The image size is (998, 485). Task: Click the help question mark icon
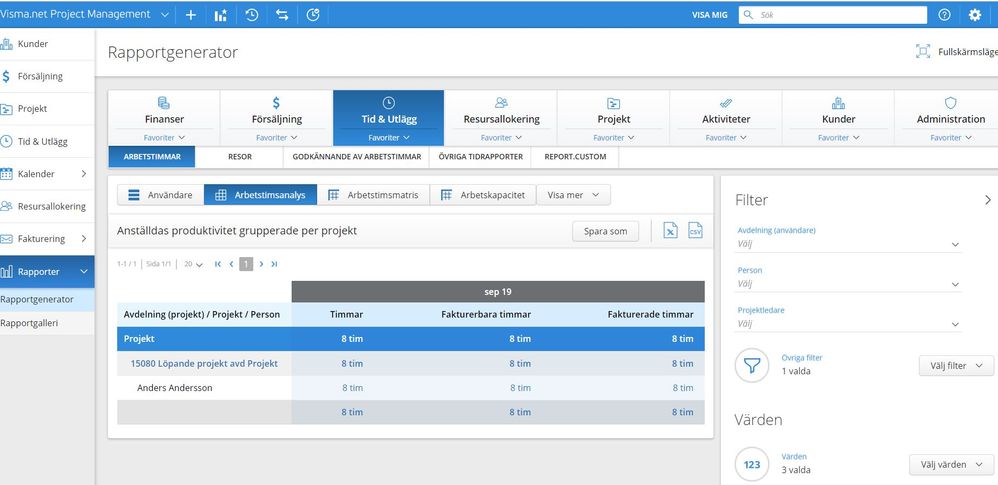tap(944, 15)
